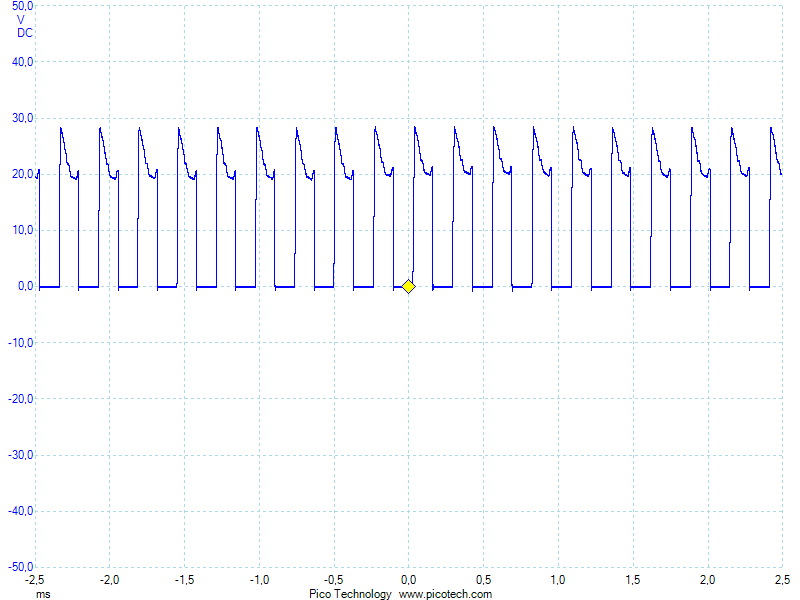Click the V unit label
800x600 pixels.
20,20
